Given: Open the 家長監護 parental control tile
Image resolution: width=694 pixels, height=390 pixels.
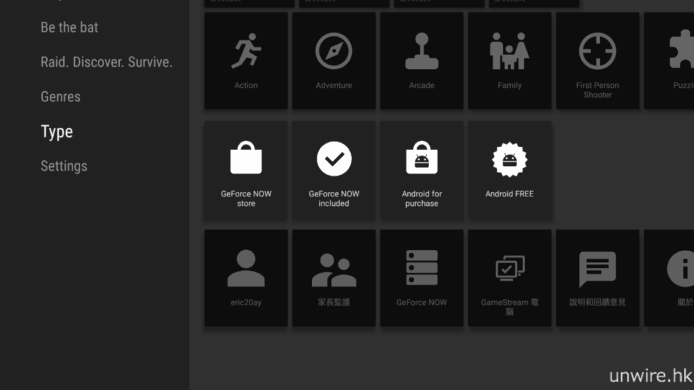Looking at the screenshot, I should (x=334, y=278).
